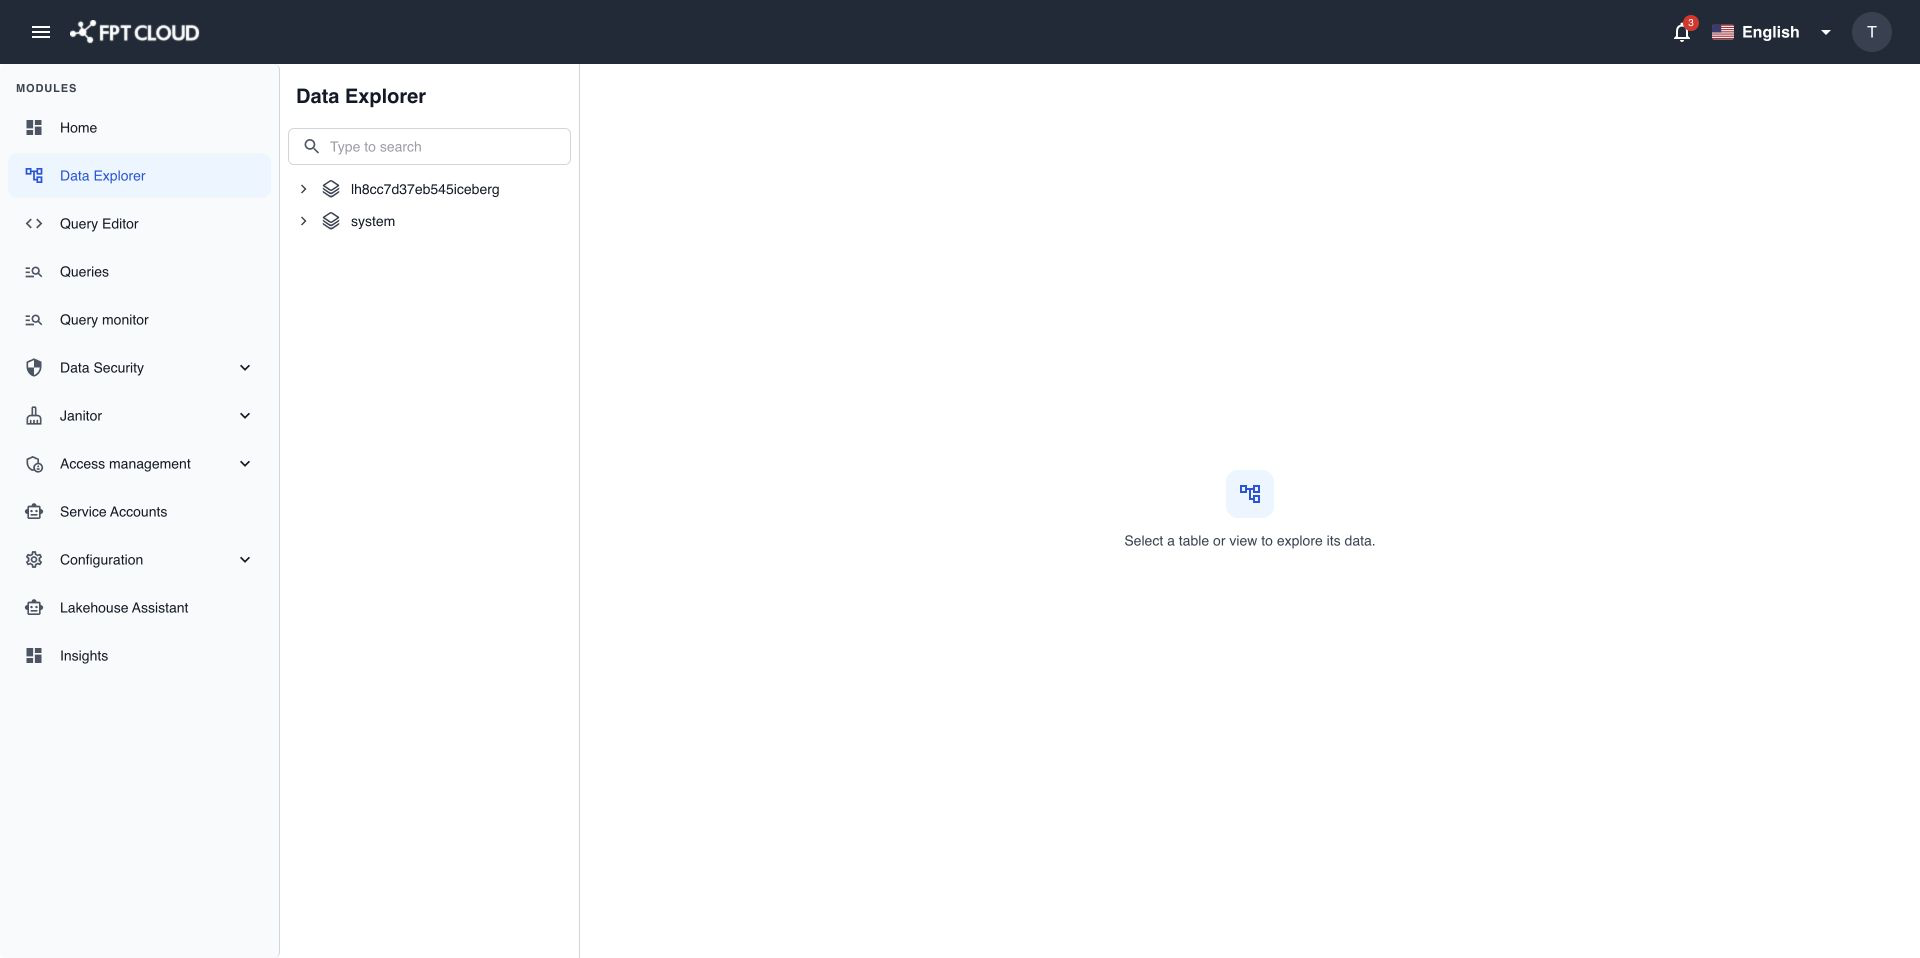This screenshot has width=1920, height=958.
Task: Expand the Janitor submenu chevron
Action: (x=245, y=416)
